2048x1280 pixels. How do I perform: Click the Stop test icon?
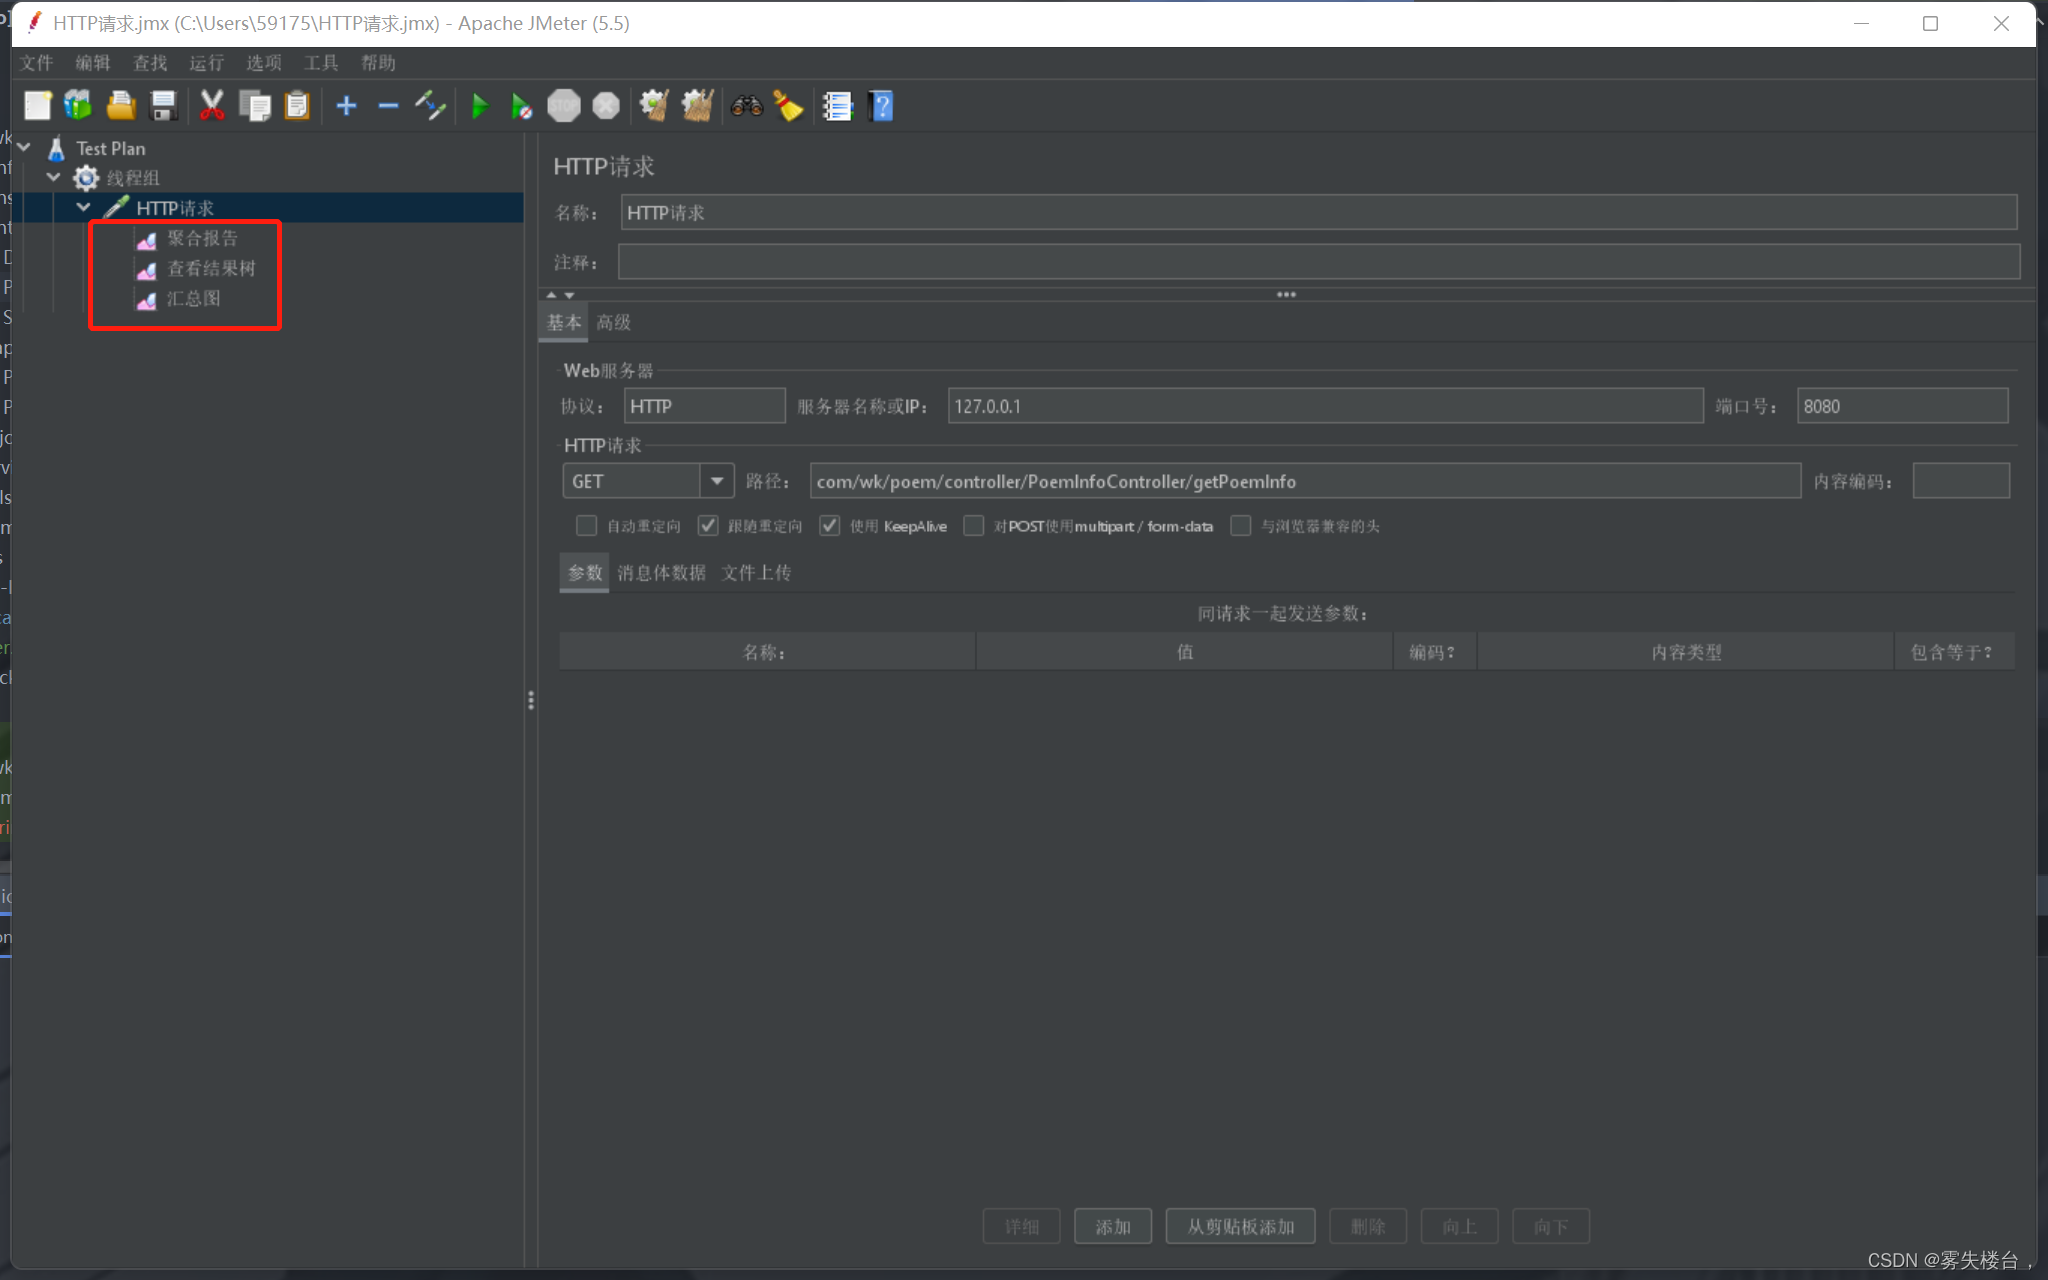564,106
